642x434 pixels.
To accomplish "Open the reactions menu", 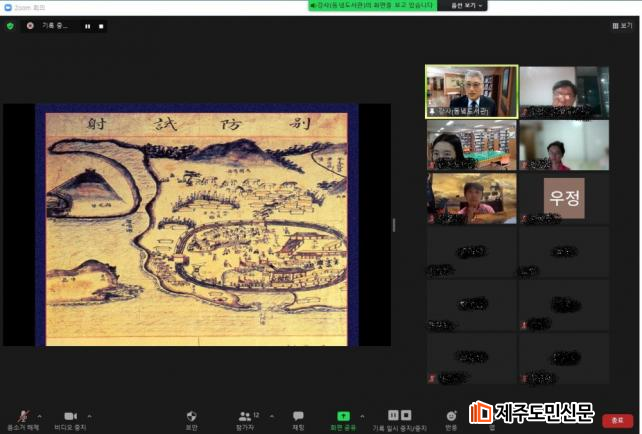I will tap(451, 416).
